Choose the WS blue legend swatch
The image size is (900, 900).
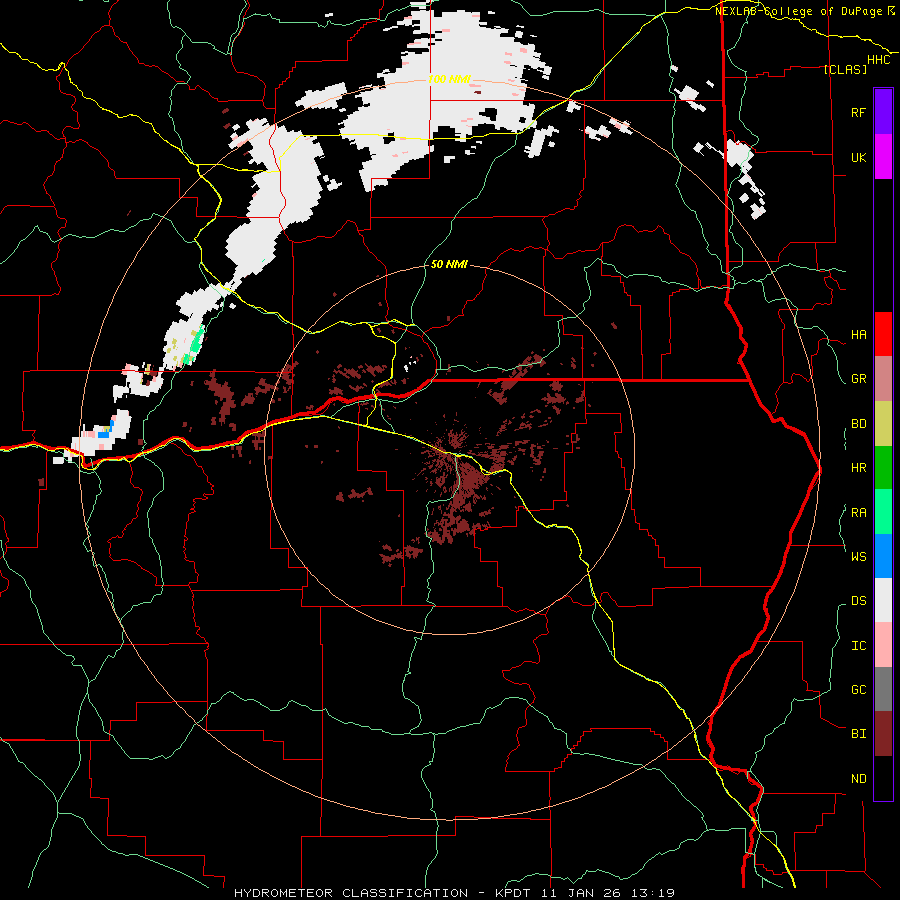(883, 556)
